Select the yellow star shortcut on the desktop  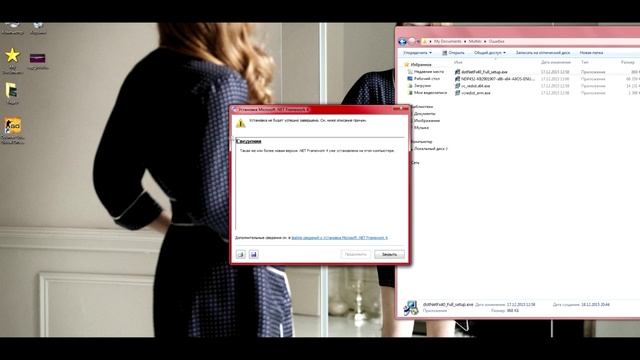tap(13, 56)
